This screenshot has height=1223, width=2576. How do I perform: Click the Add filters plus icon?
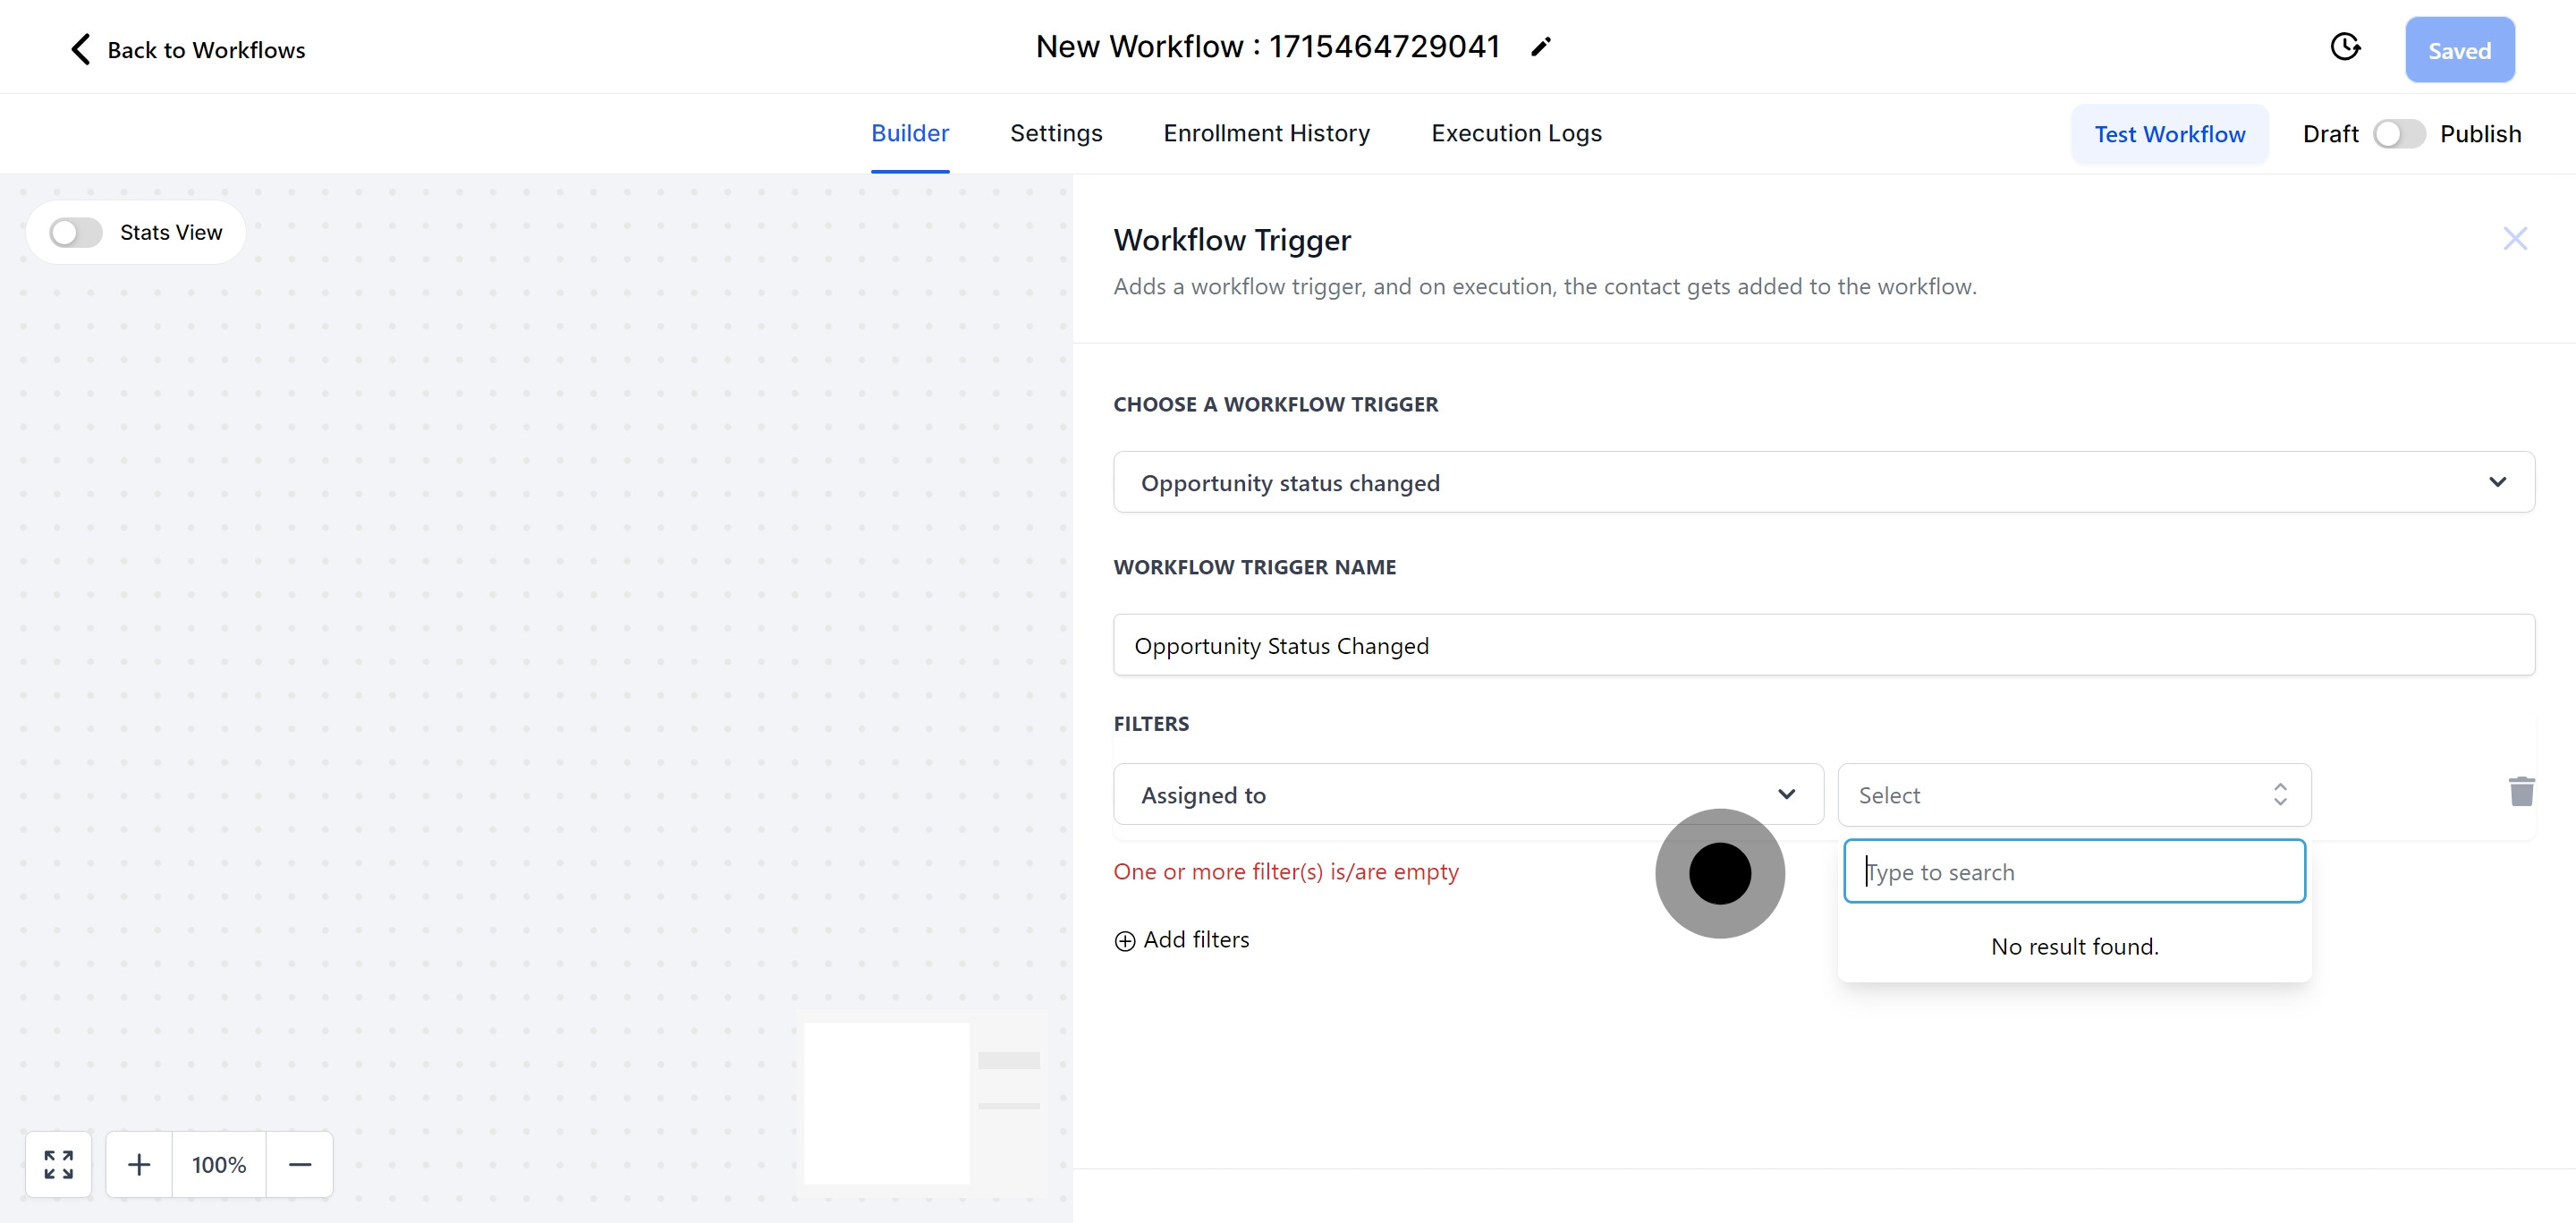(x=1125, y=941)
